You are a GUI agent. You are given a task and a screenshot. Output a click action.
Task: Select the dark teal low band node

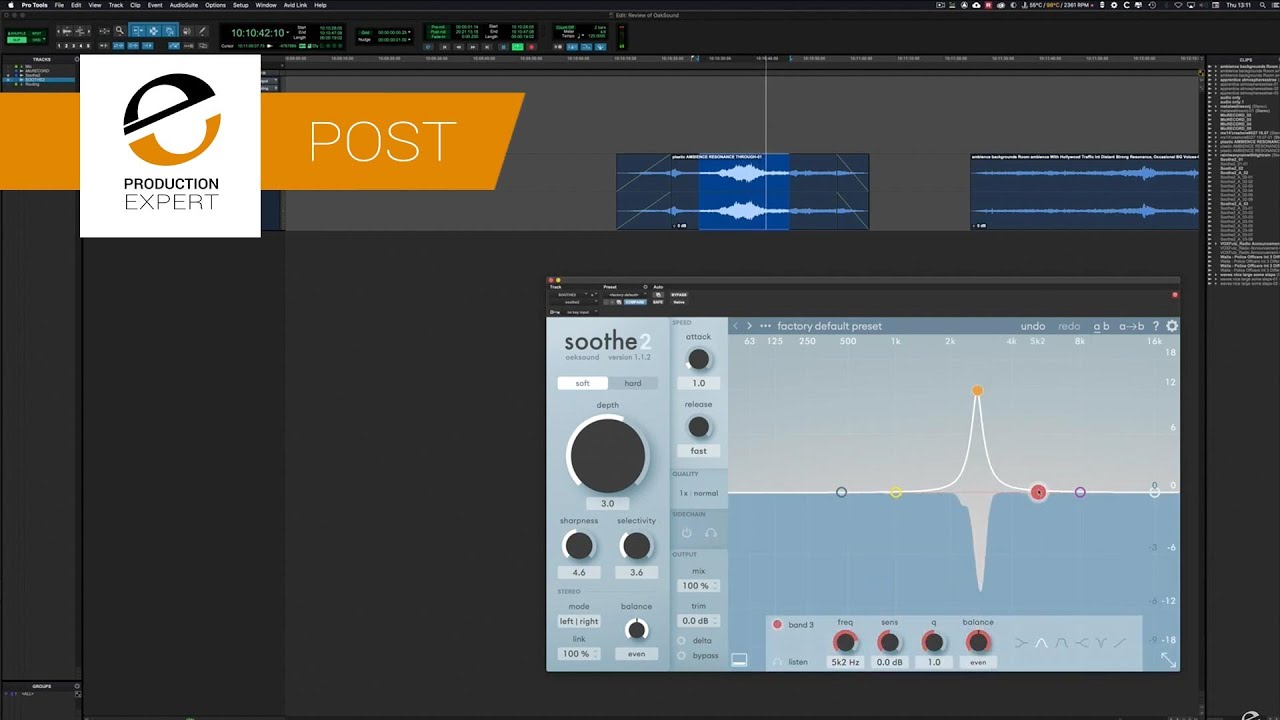coord(841,492)
